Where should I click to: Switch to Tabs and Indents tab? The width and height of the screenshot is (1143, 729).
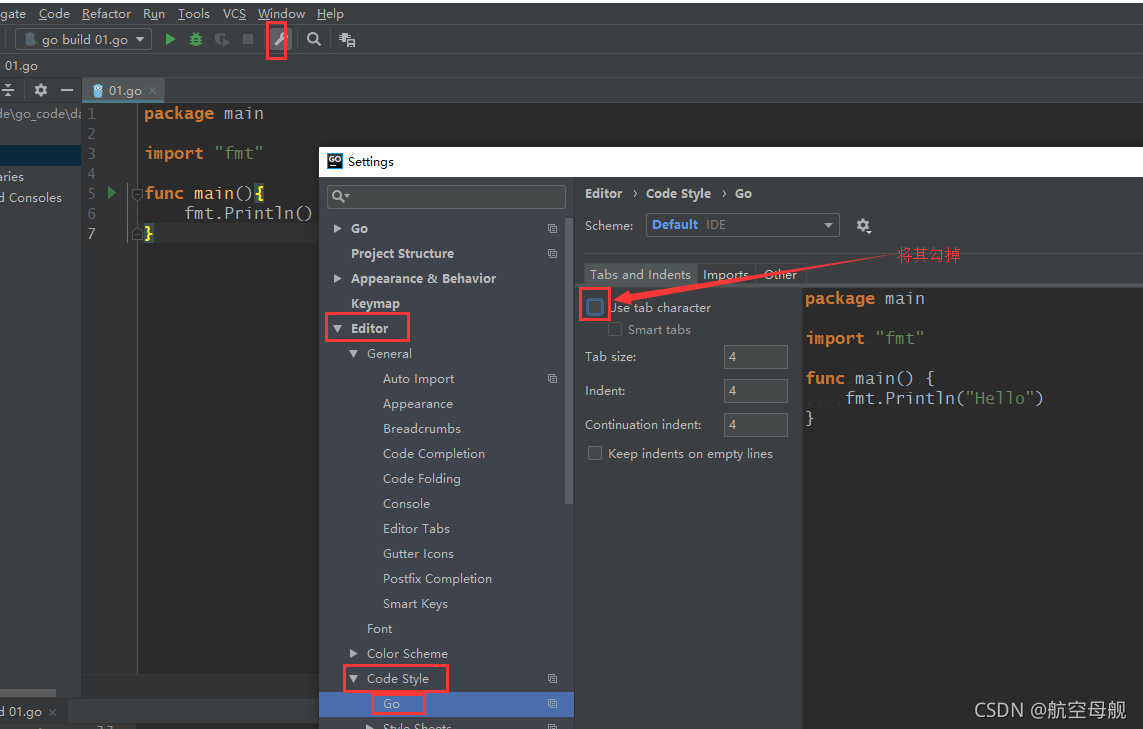pos(640,274)
